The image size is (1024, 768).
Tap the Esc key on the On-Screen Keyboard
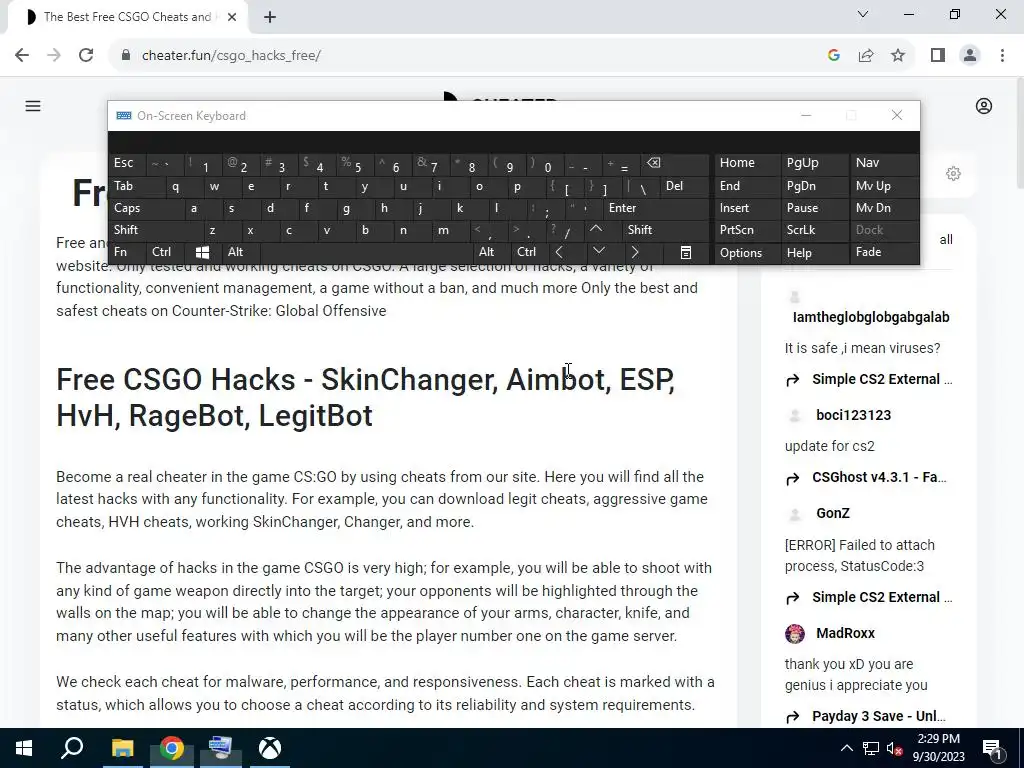click(127, 163)
